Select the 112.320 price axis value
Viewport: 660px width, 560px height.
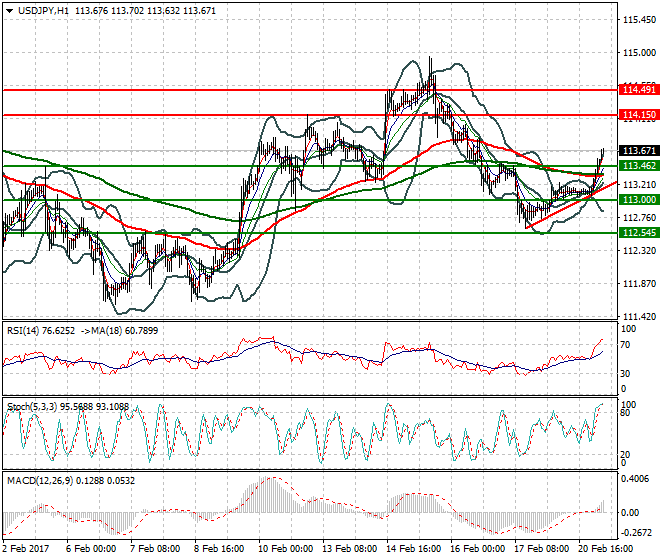click(x=639, y=251)
